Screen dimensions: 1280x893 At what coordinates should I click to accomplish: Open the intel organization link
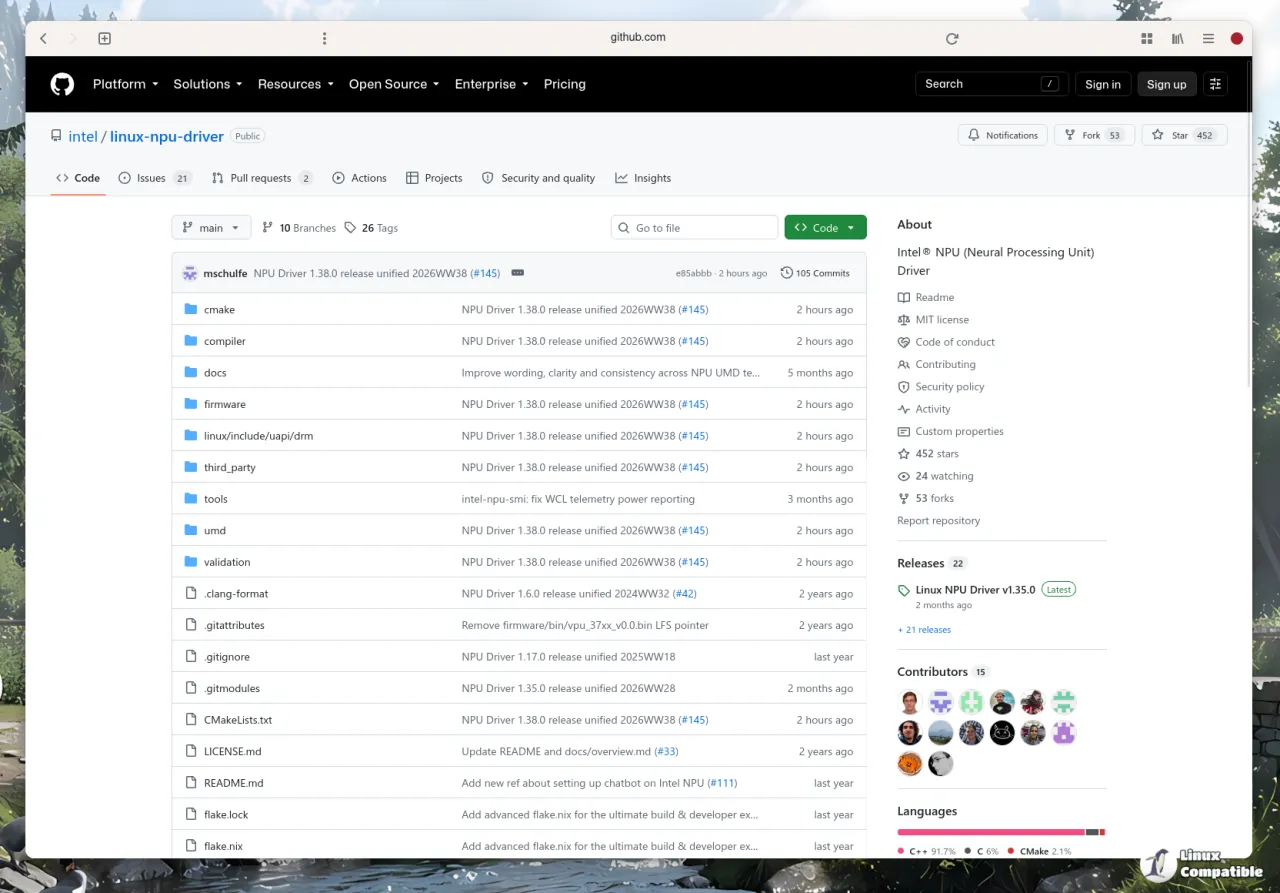[x=83, y=136]
